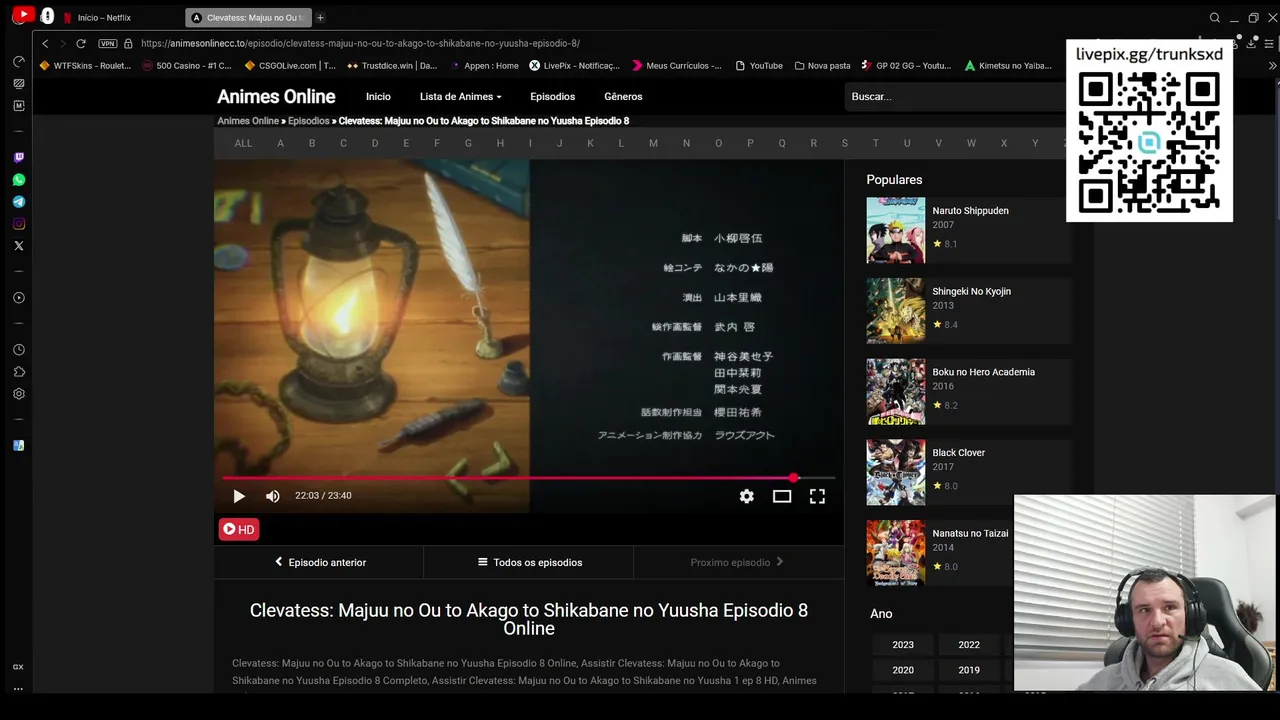Image resolution: width=1280 pixels, height=720 pixels.
Task: Open Extensions cube icon in sidebar
Action: (x=18, y=372)
